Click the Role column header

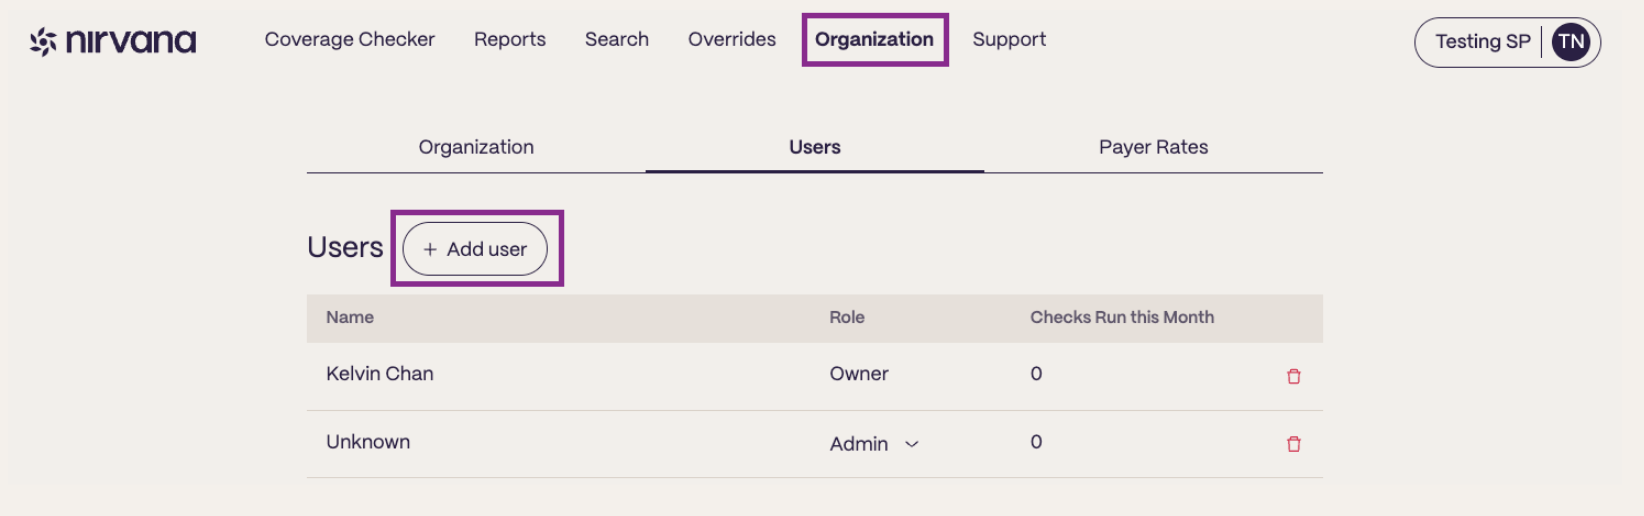[x=847, y=317]
